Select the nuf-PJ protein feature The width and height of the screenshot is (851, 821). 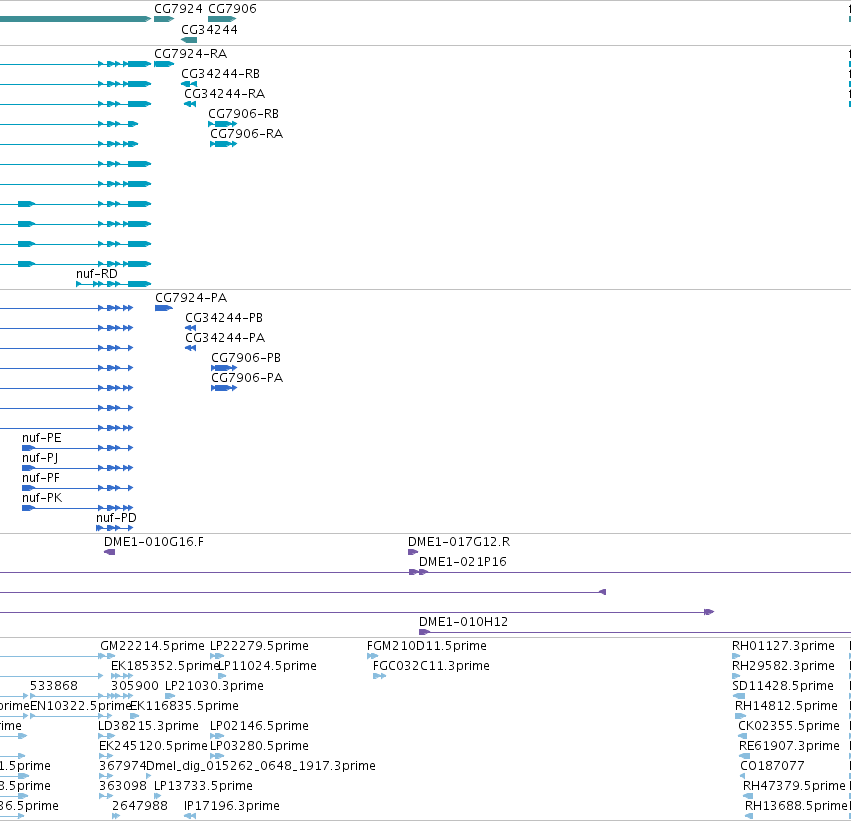tap(78, 468)
